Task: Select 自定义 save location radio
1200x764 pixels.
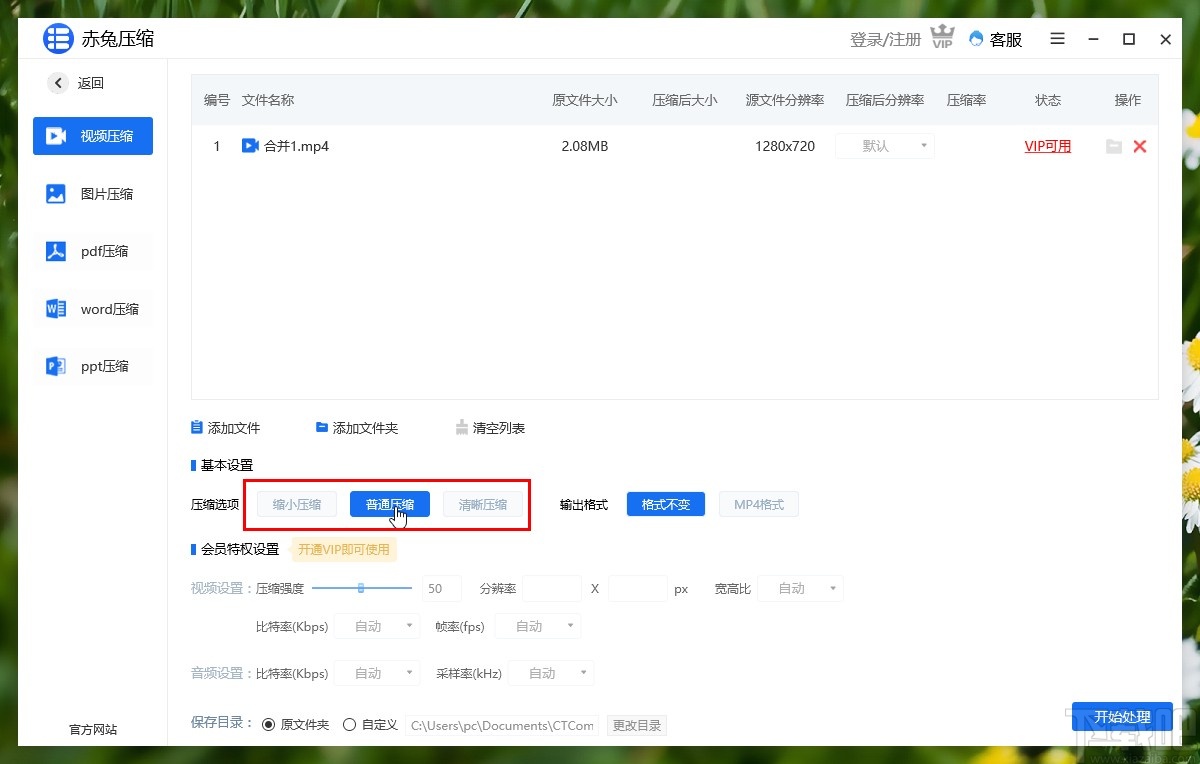Action: [x=349, y=725]
